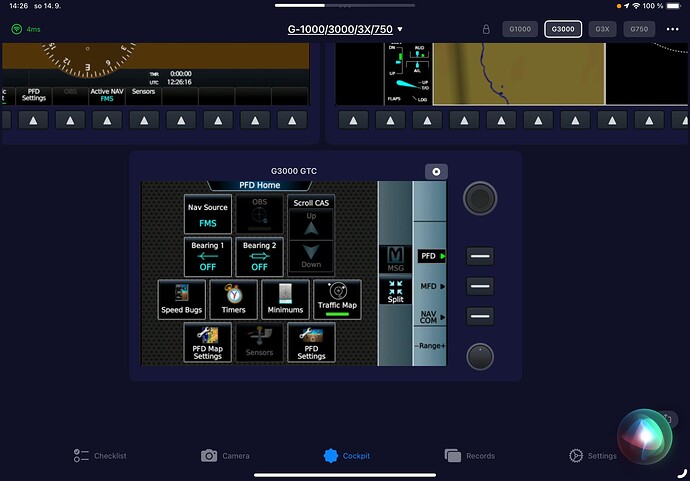Click the battery indicator
The height and width of the screenshot is (481, 690).
click(x=673, y=6)
